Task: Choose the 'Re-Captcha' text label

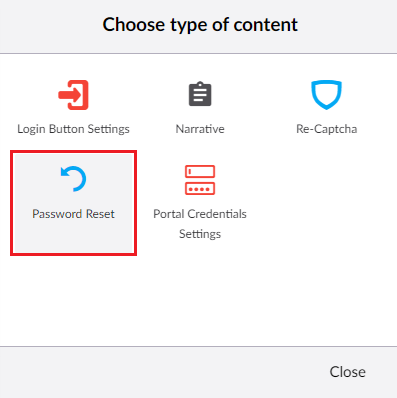Action: [x=327, y=129]
